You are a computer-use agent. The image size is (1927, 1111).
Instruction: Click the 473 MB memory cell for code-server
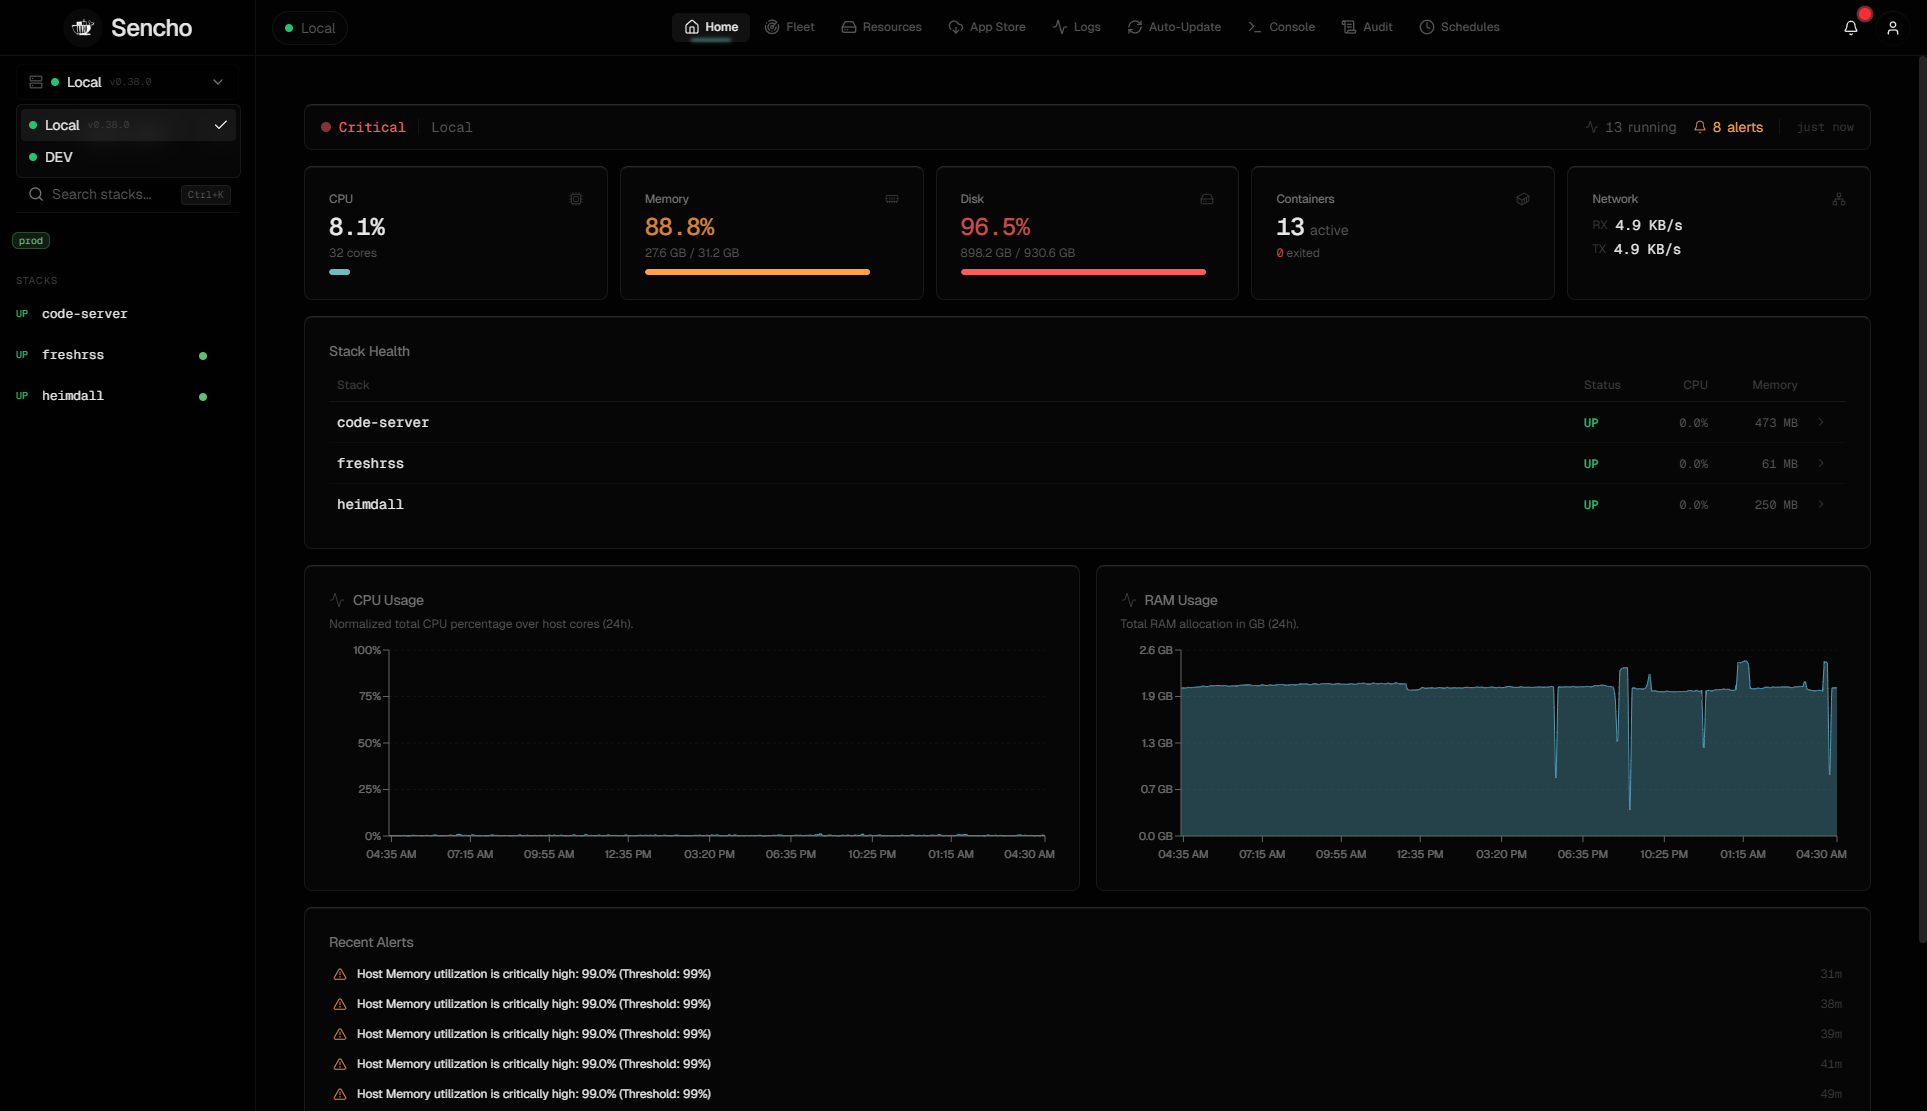[1776, 423]
